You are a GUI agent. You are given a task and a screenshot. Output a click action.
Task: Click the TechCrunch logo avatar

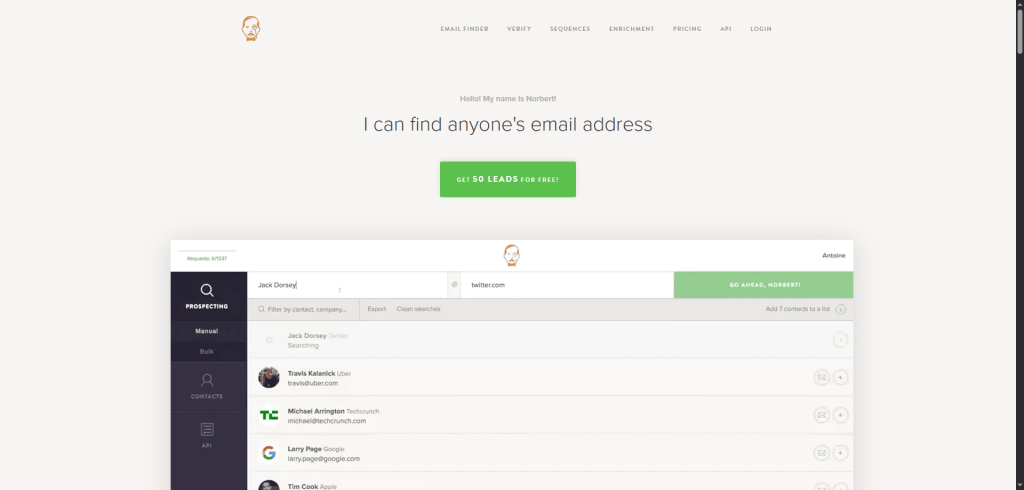pos(268,415)
